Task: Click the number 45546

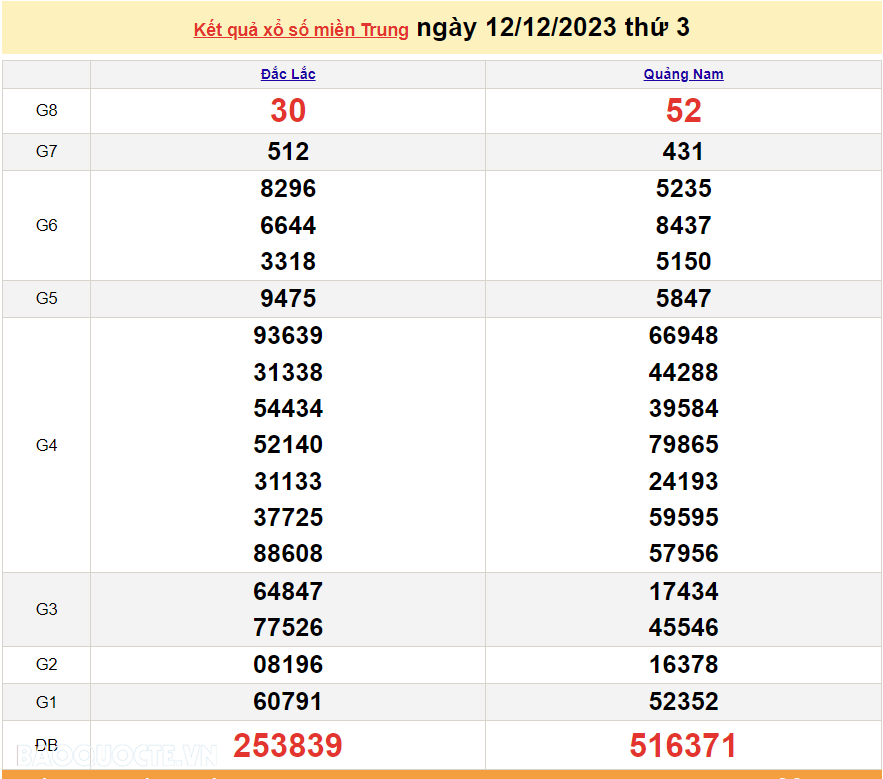Action: pyautogui.click(x=683, y=628)
